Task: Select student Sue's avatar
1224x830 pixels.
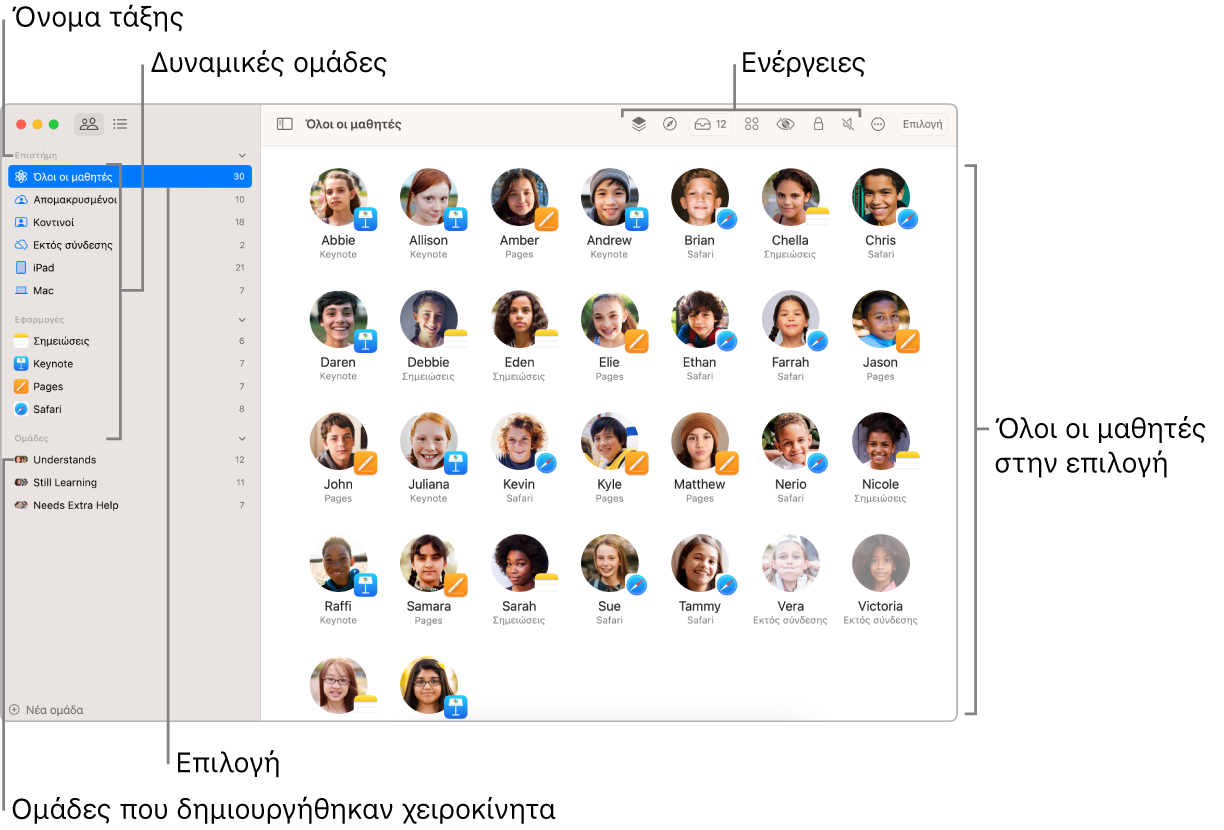Action: 610,563
